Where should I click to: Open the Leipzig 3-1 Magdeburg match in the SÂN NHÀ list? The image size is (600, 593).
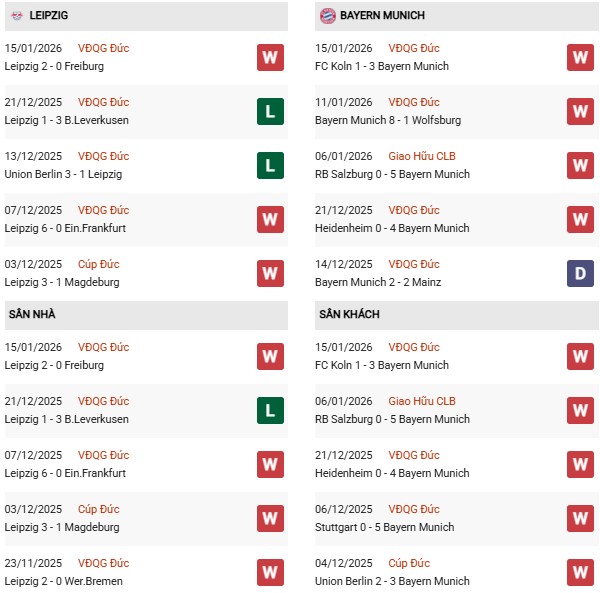point(62,527)
